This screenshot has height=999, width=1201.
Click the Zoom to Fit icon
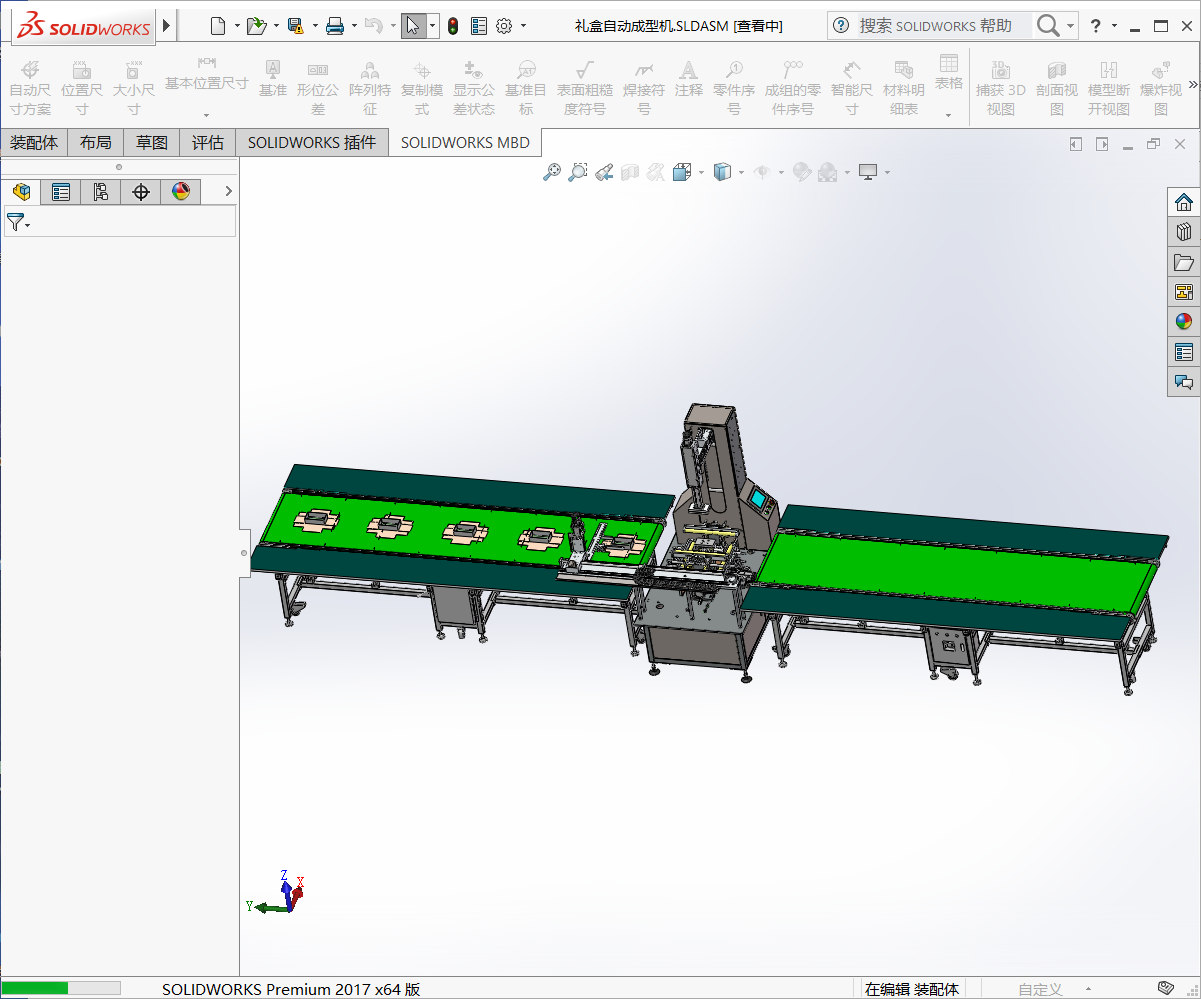coord(551,173)
